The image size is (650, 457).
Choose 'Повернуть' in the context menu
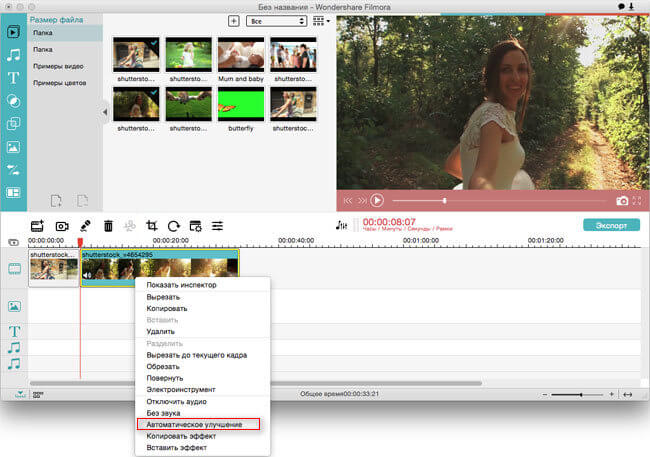point(203,378)
